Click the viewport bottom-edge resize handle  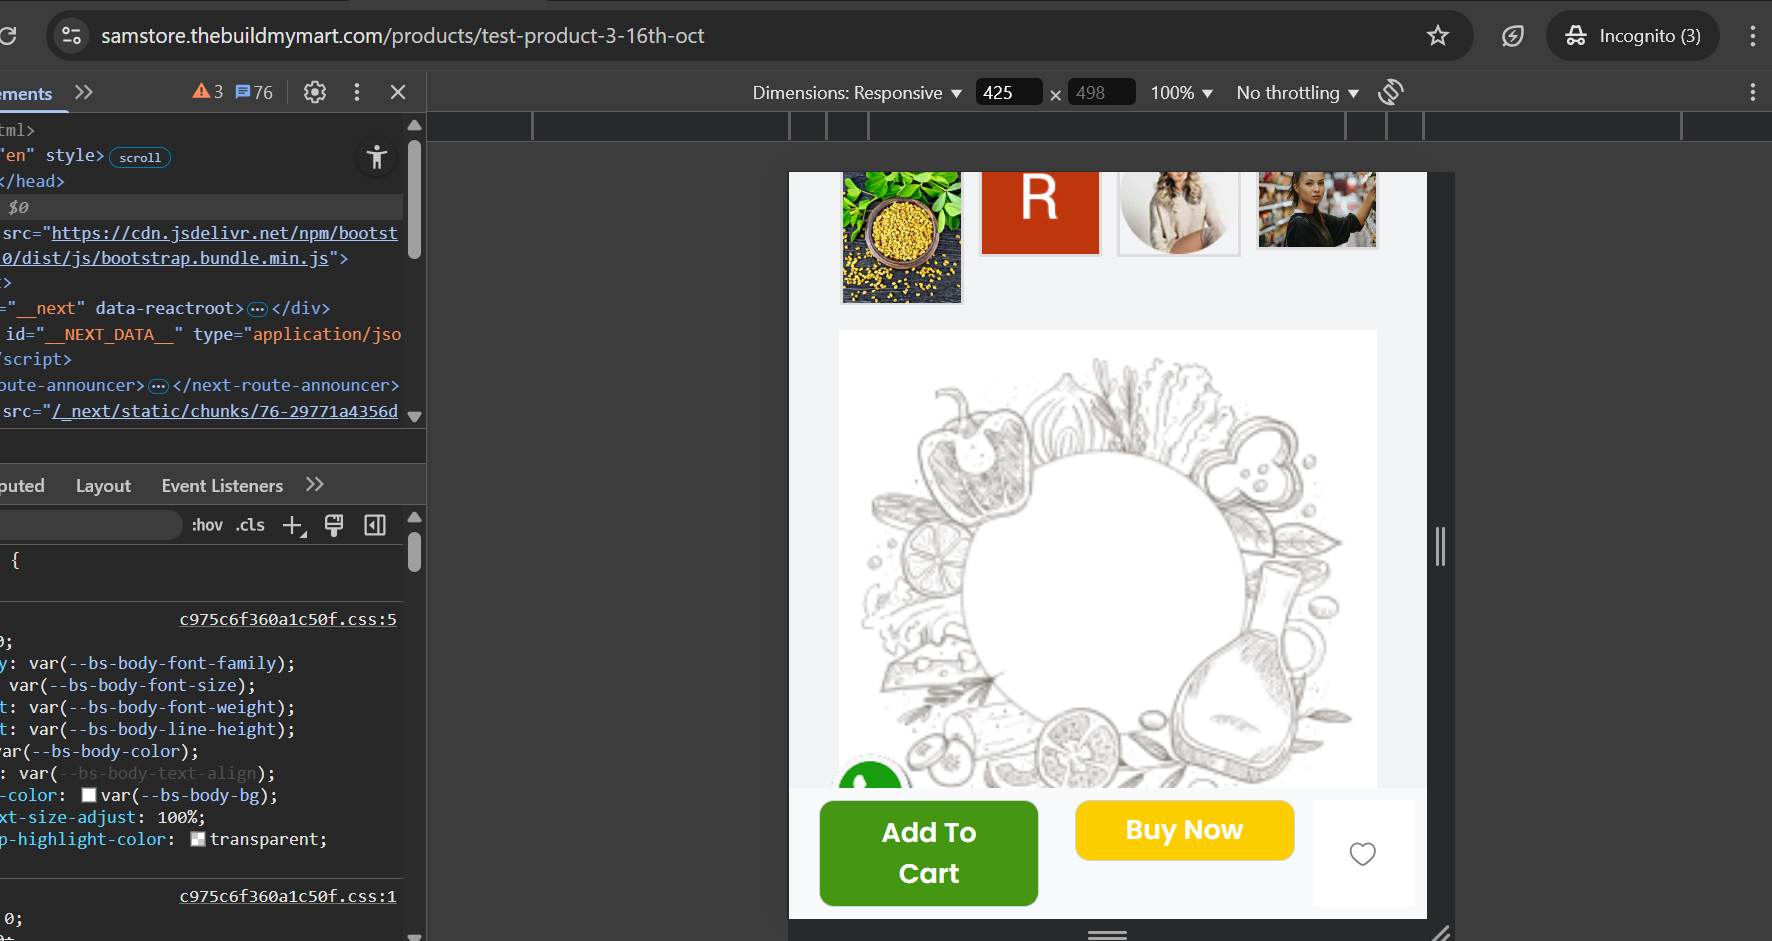coord(1108,935)
